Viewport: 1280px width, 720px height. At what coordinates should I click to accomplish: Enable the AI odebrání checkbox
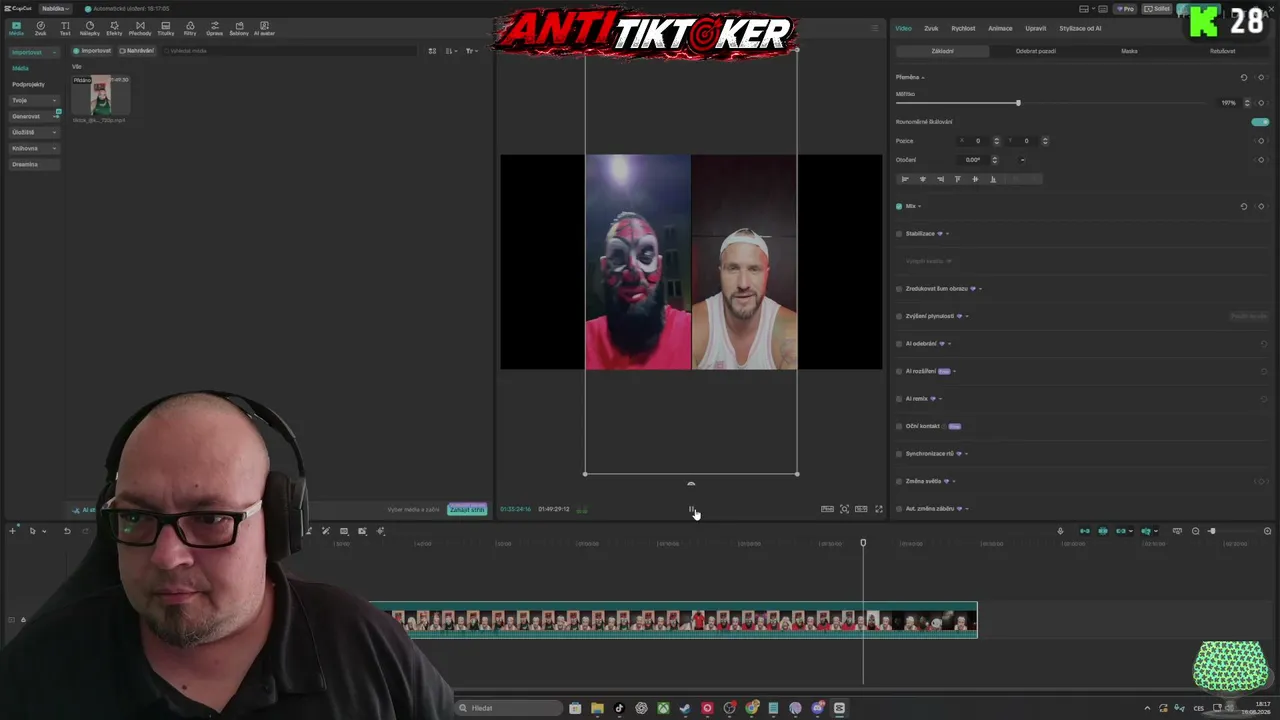[x=899, y=344]
